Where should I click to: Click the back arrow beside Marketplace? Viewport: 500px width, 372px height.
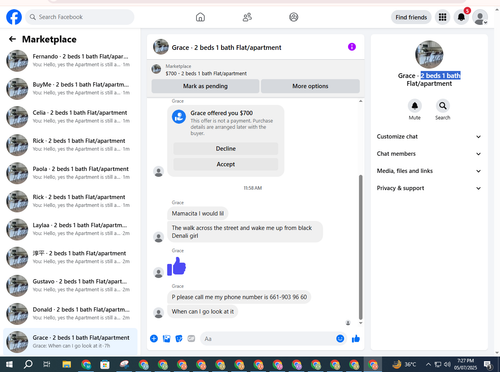click(x=13, y=39)
